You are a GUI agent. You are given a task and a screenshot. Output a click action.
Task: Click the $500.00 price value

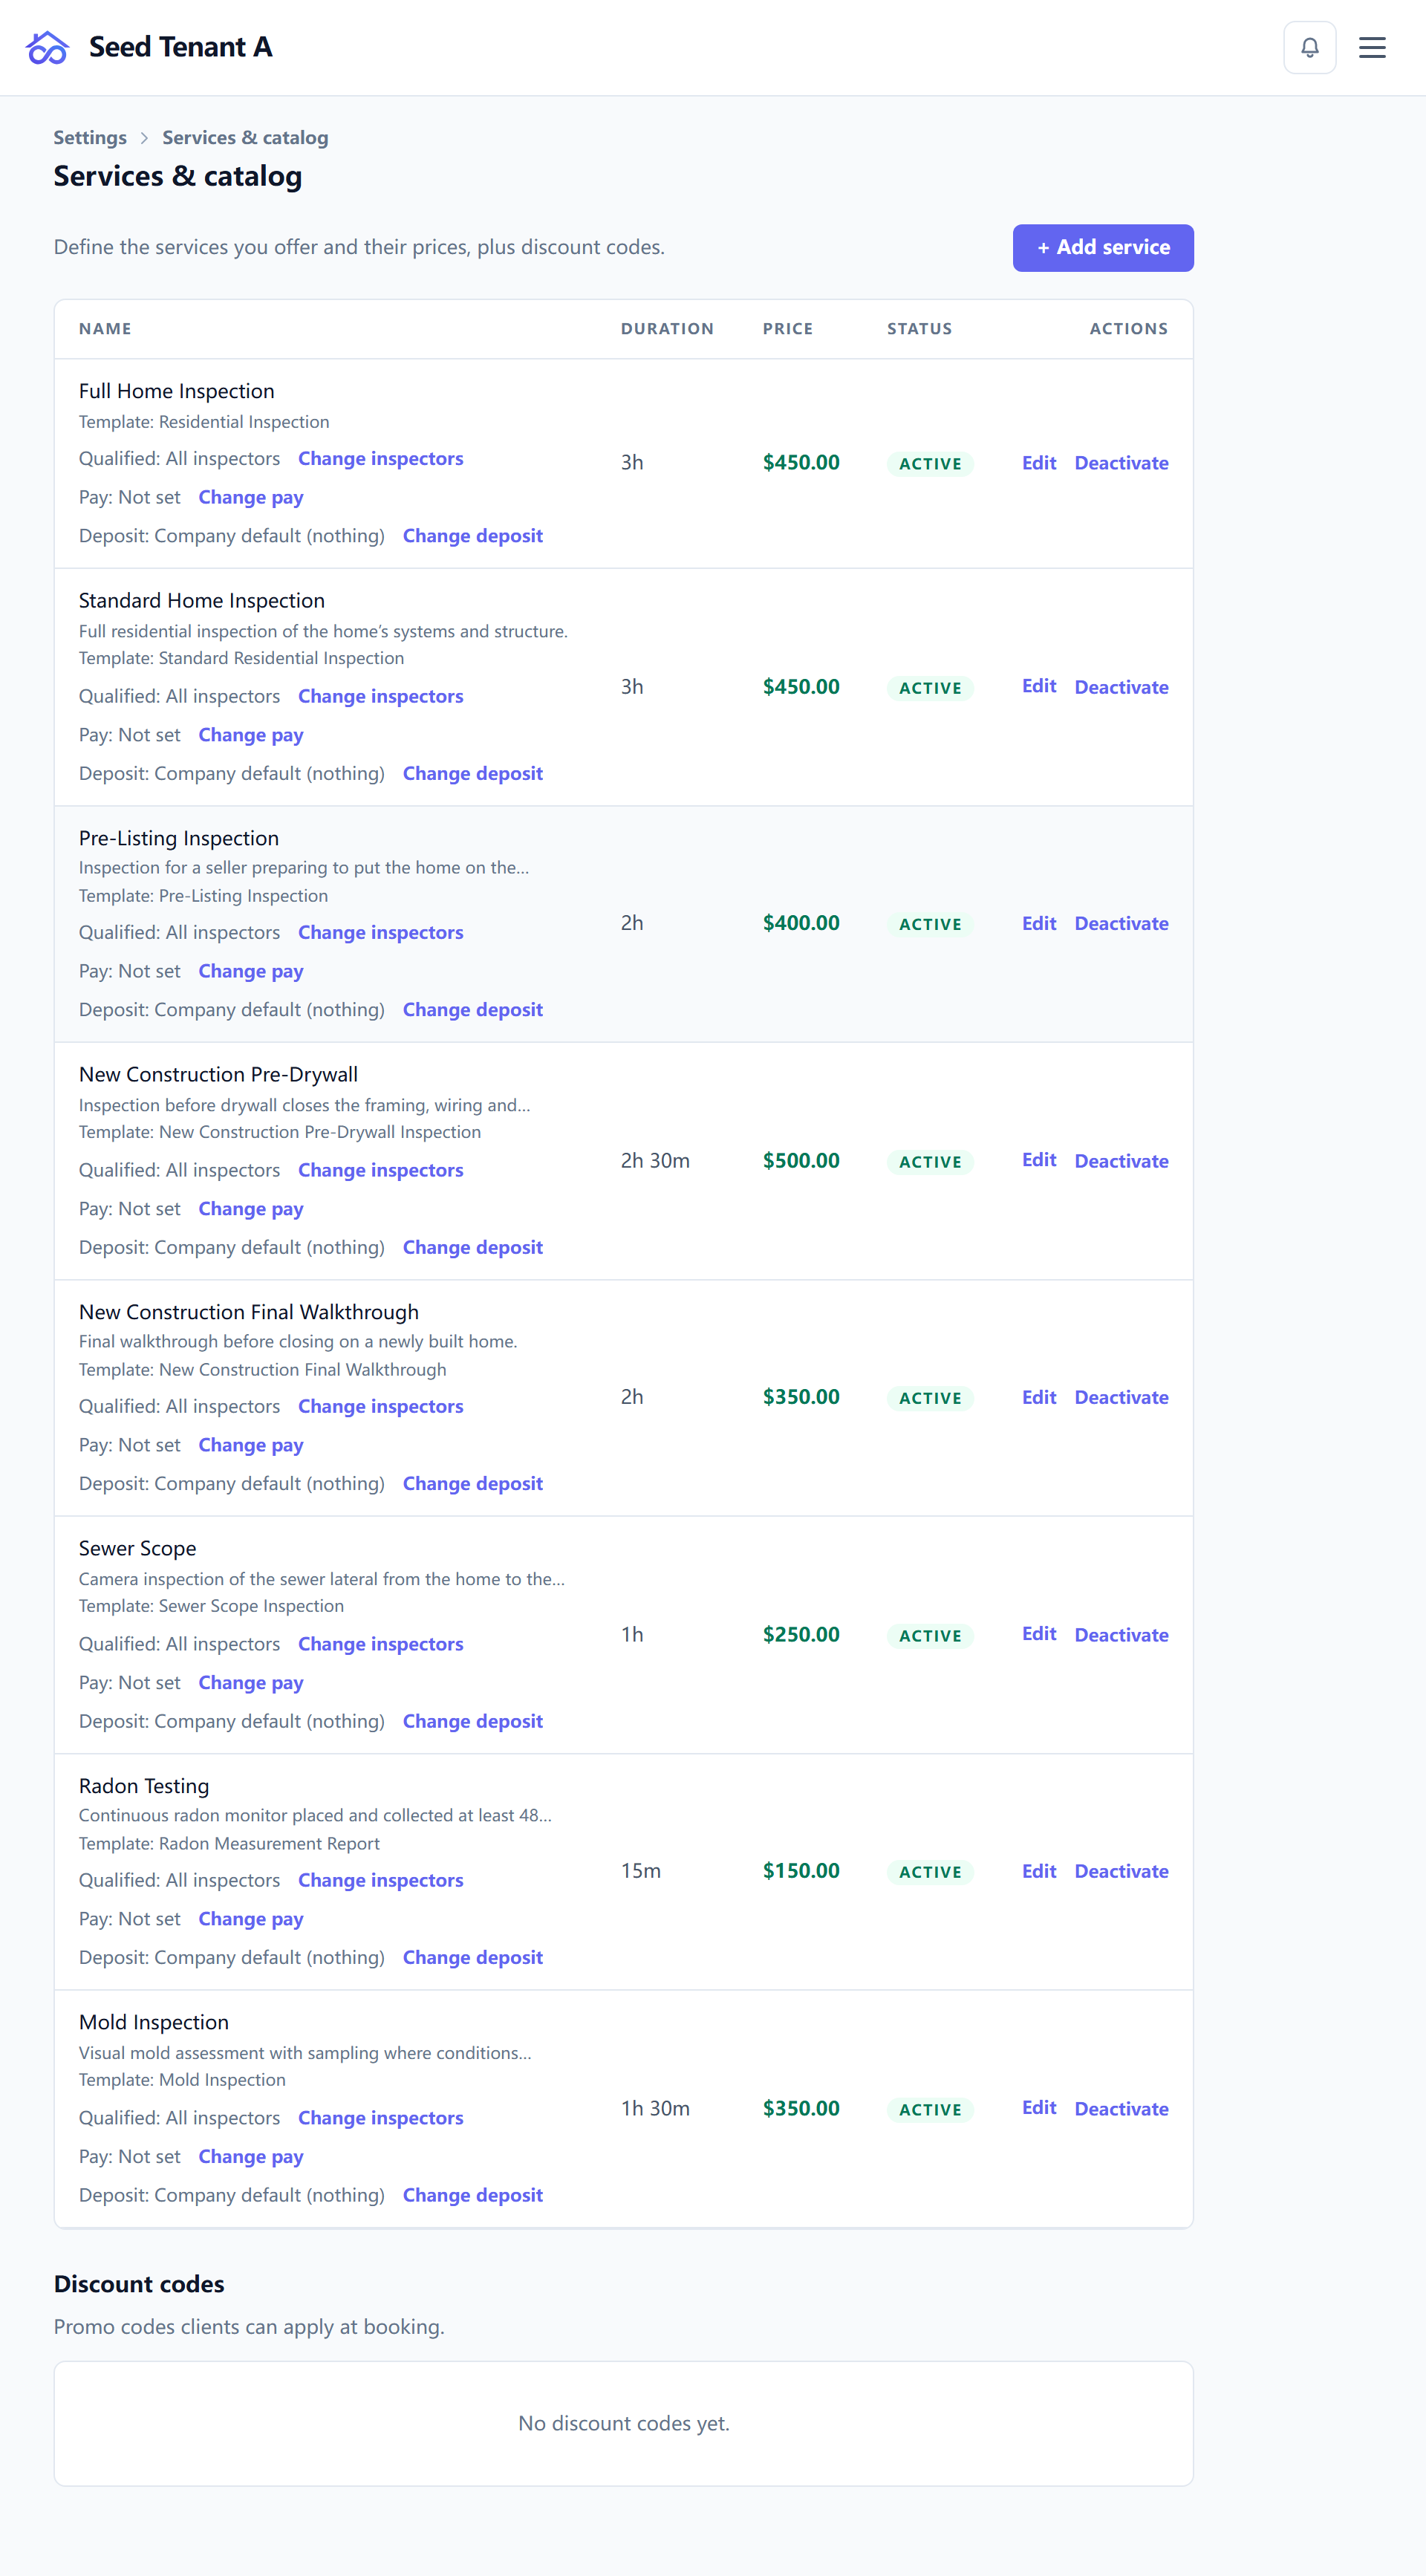point(801,1160)
